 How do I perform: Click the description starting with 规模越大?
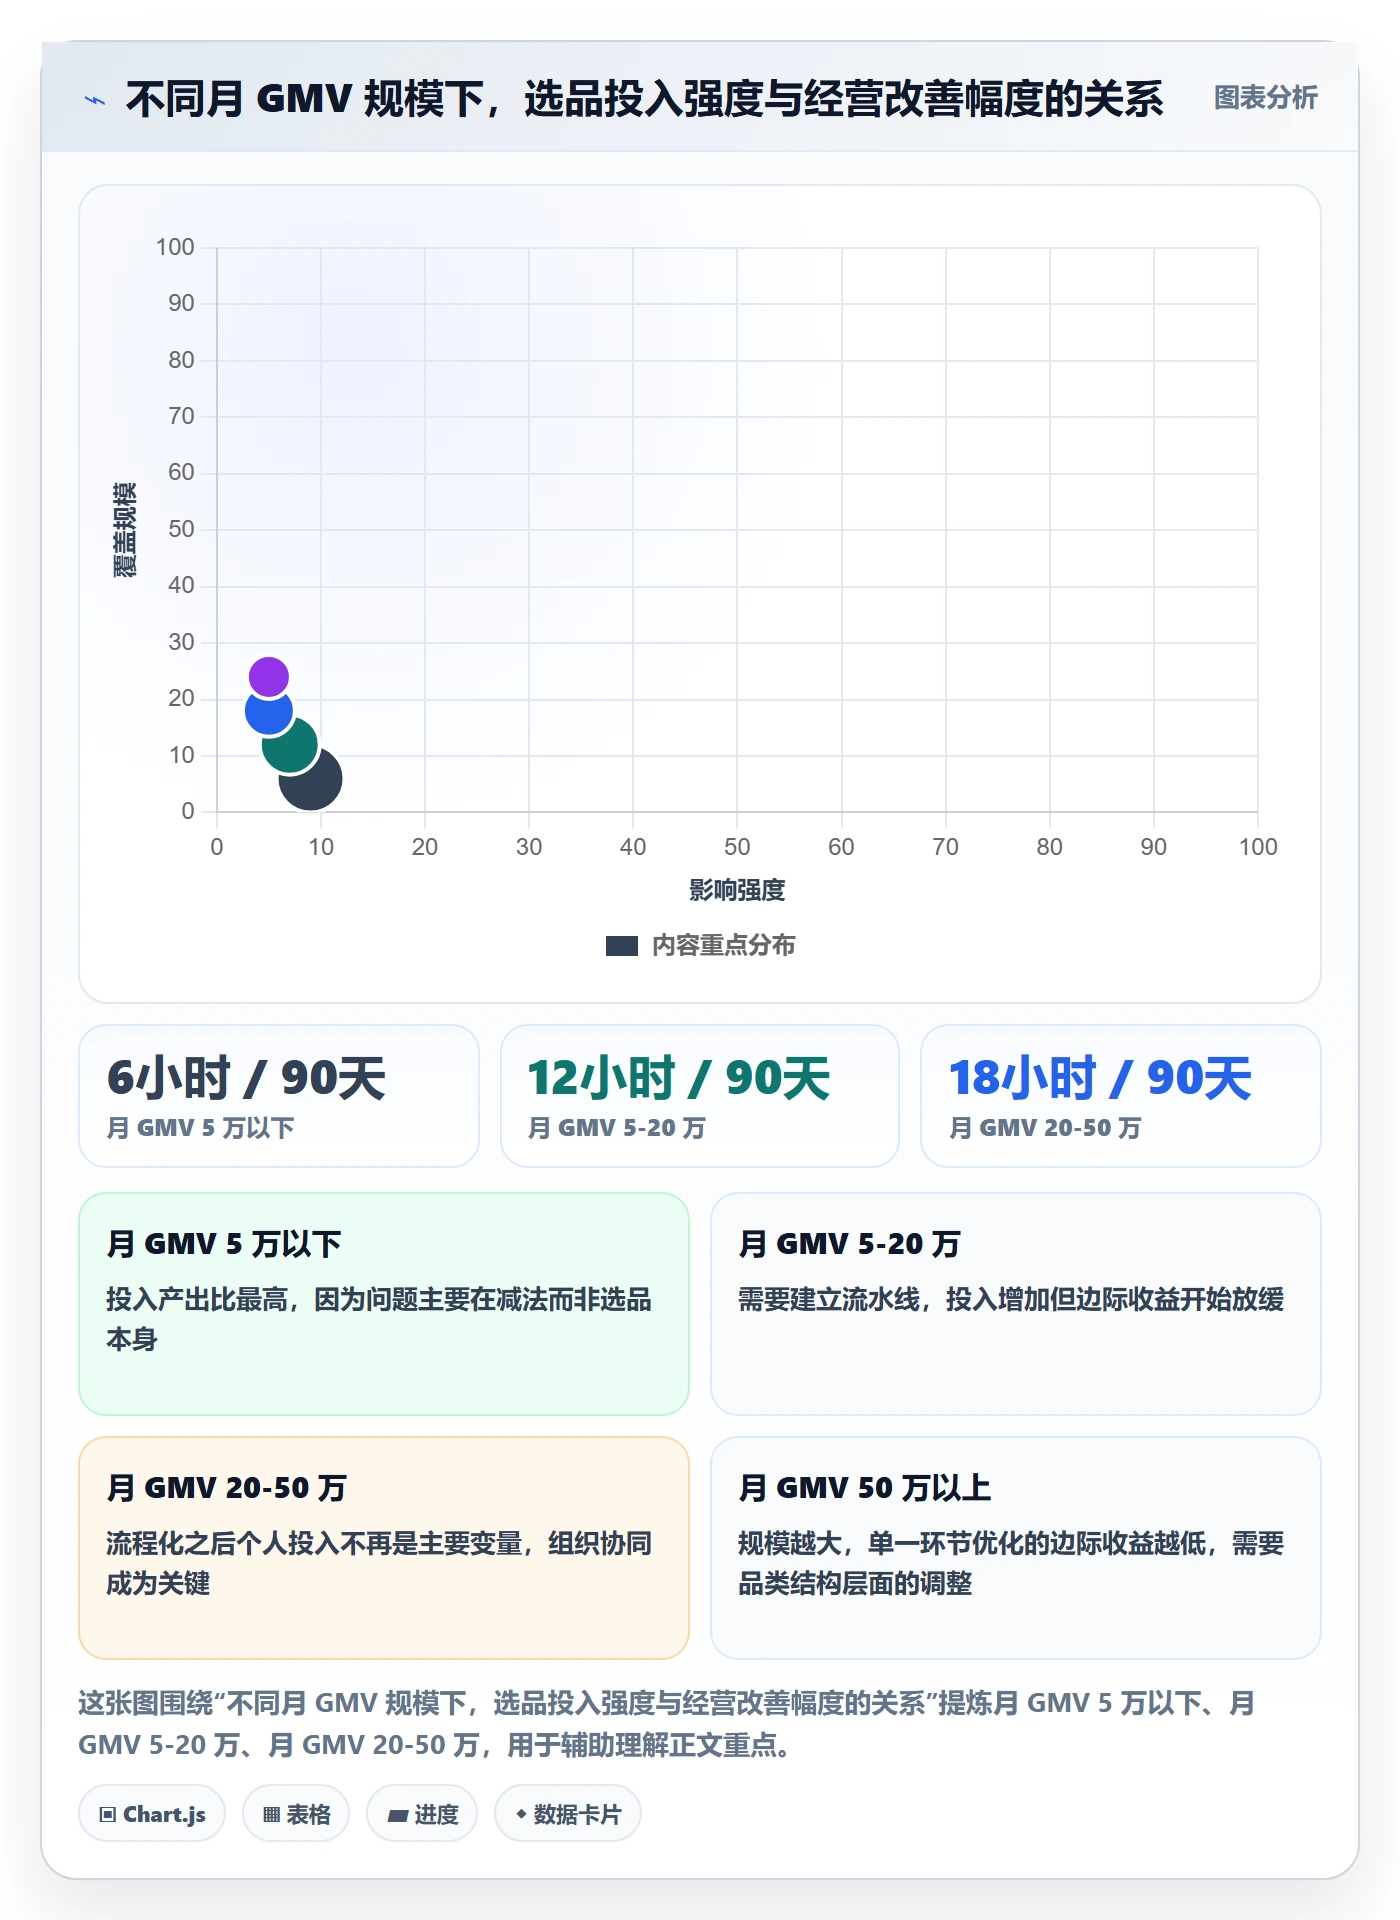(1011, 1563)
